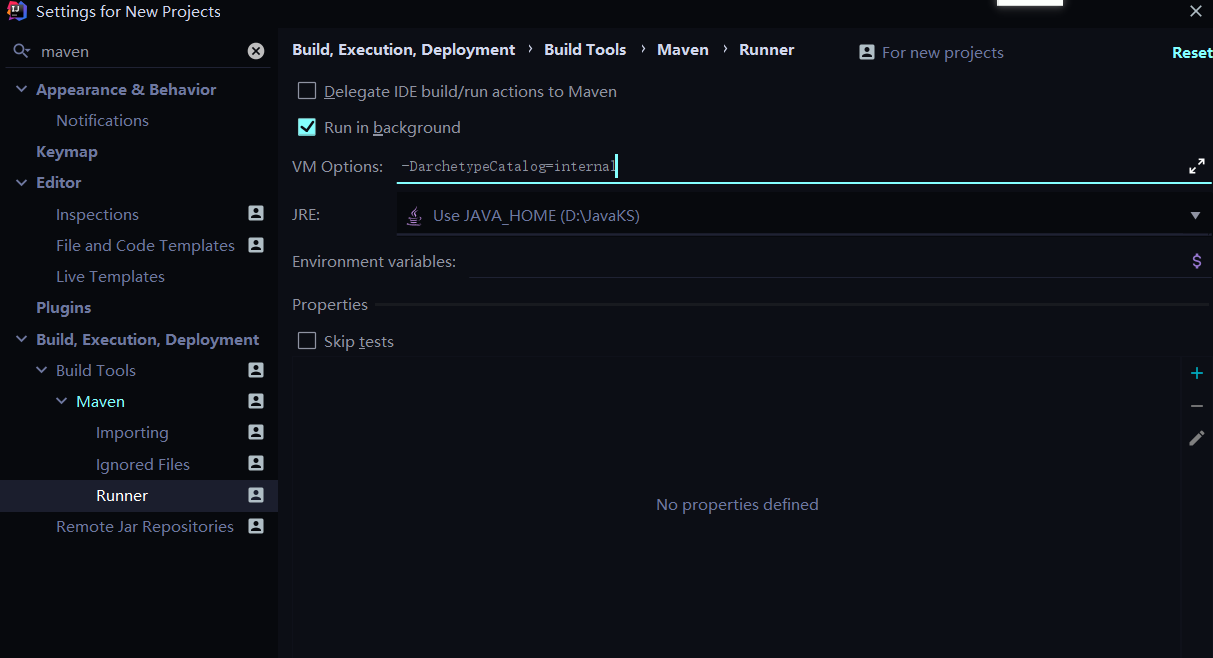The image size is (1213, 658).
Task: Click the project-level icon beside File and Code Templates
Action: (256, 244)
